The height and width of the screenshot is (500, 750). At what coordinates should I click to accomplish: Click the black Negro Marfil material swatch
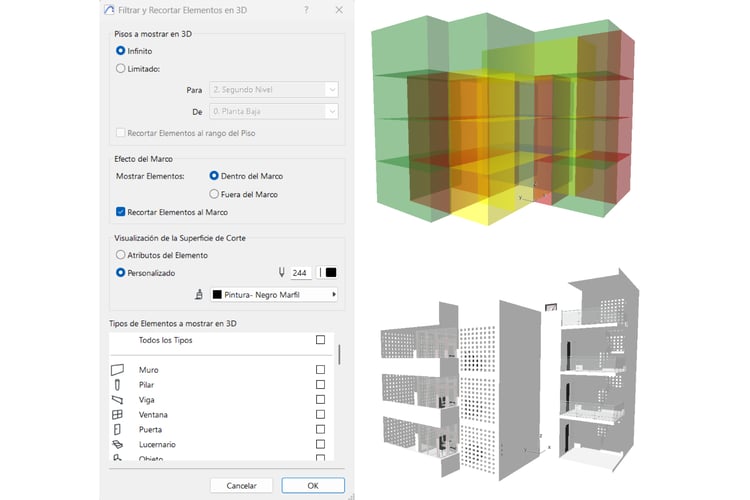pos(217,295)
